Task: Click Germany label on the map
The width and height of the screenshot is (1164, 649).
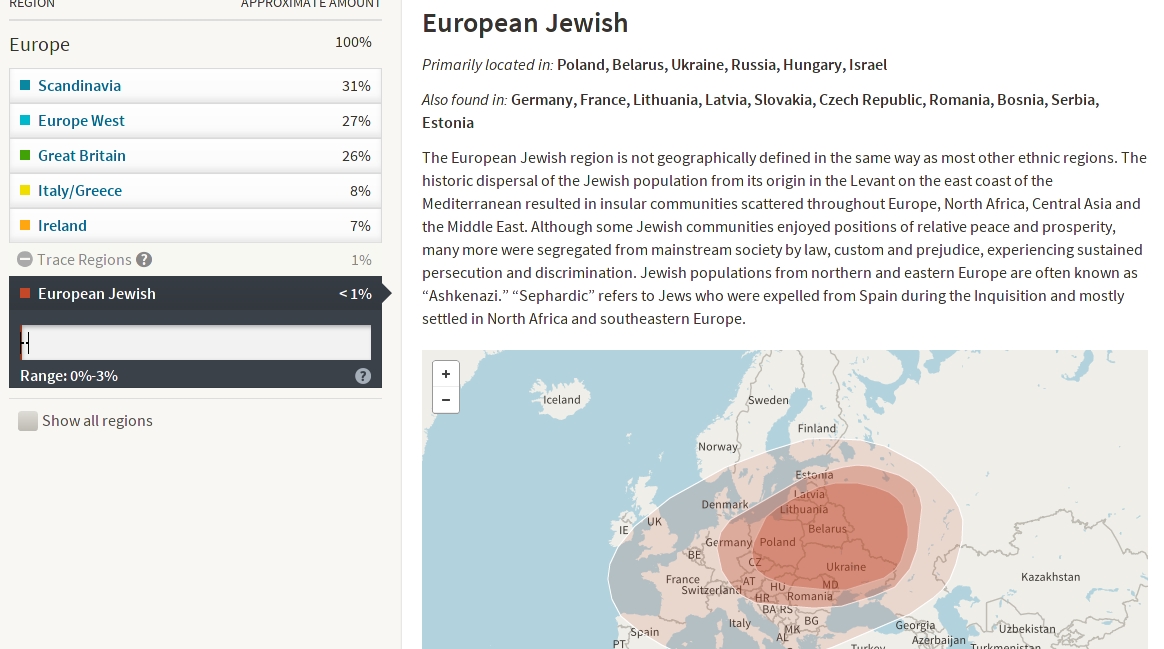Action: tap(728, 543)
